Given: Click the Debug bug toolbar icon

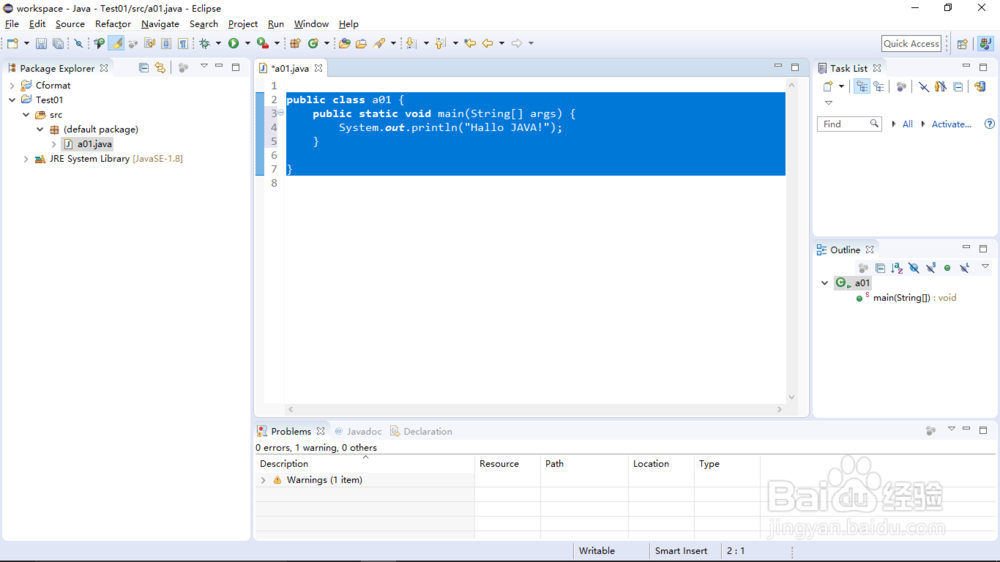Looking at the screenshot, I should coord(205,43).
